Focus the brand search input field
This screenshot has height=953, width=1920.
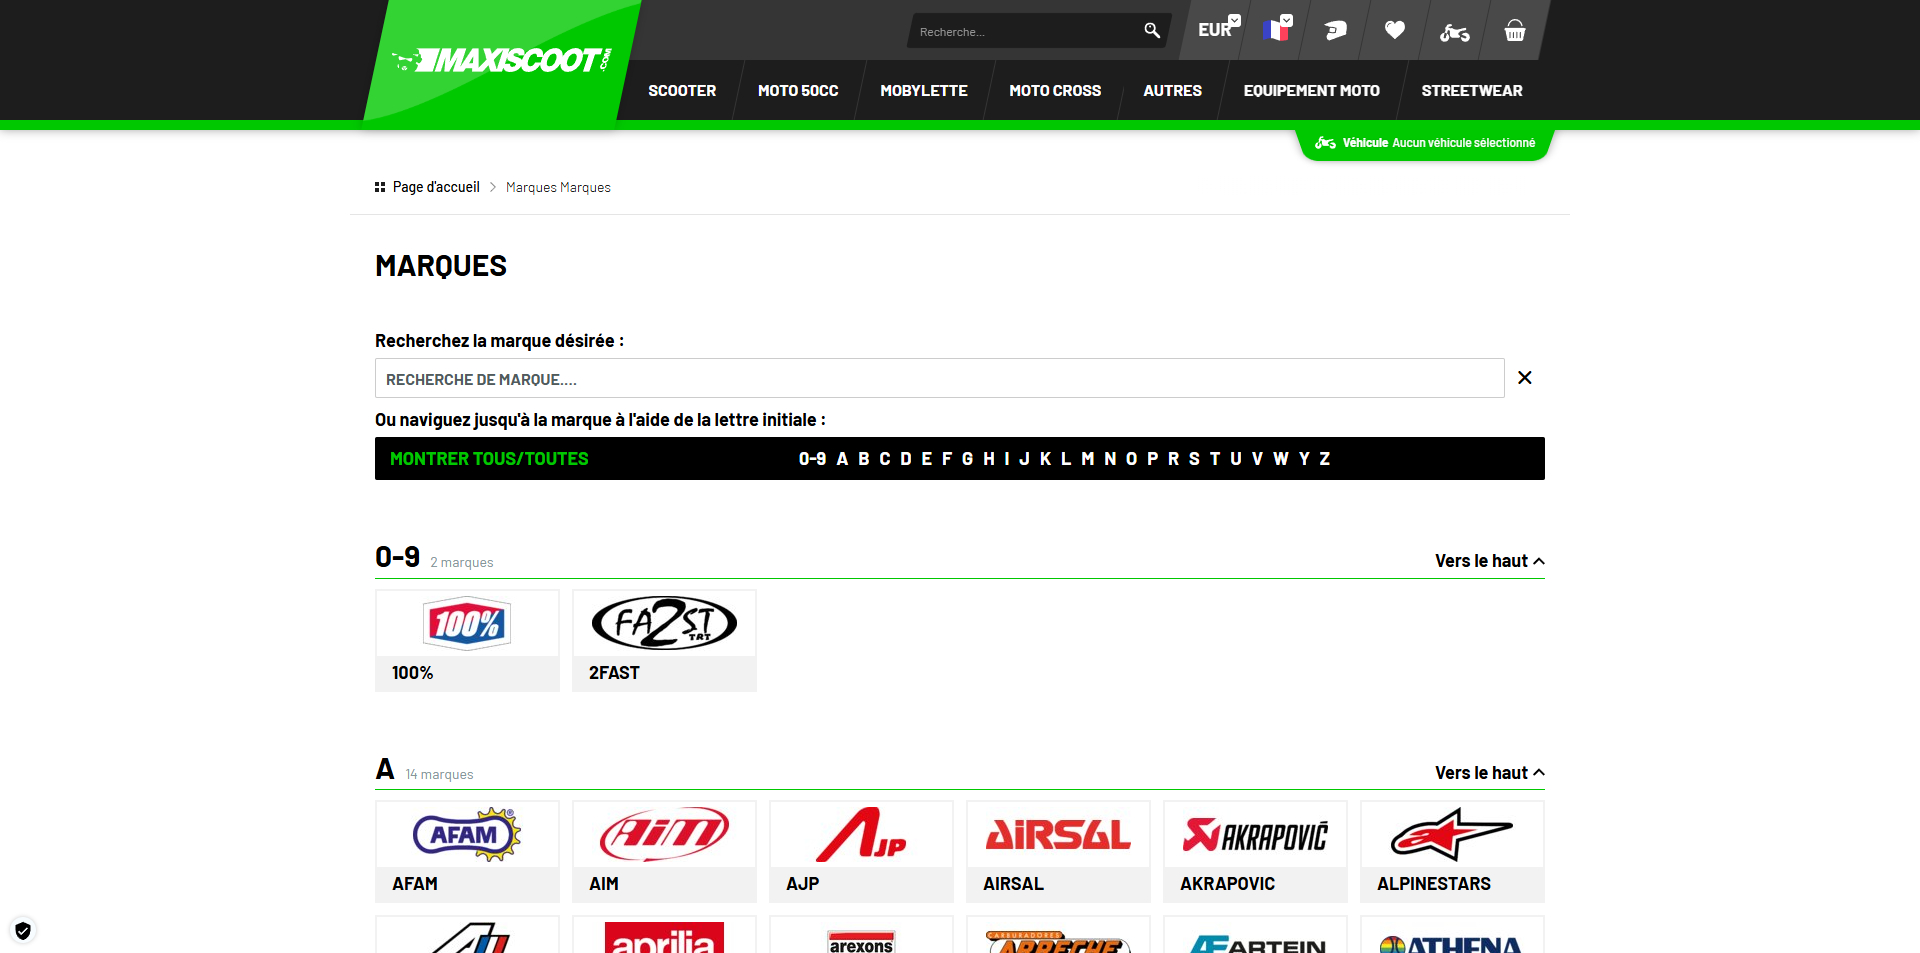click(x=940, y=378)
